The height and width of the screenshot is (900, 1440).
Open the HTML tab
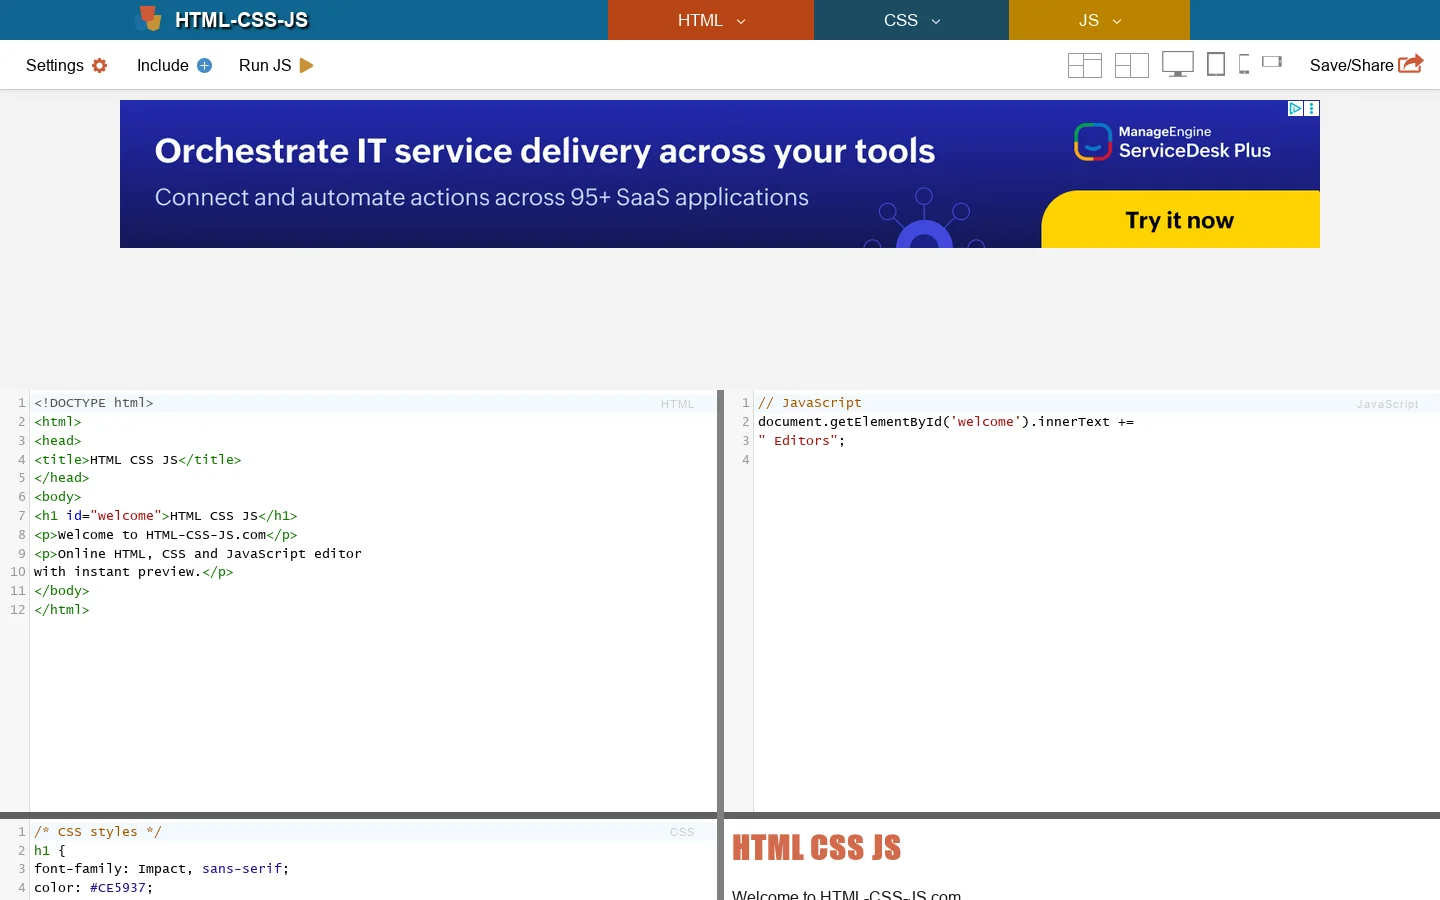(711, 20)
